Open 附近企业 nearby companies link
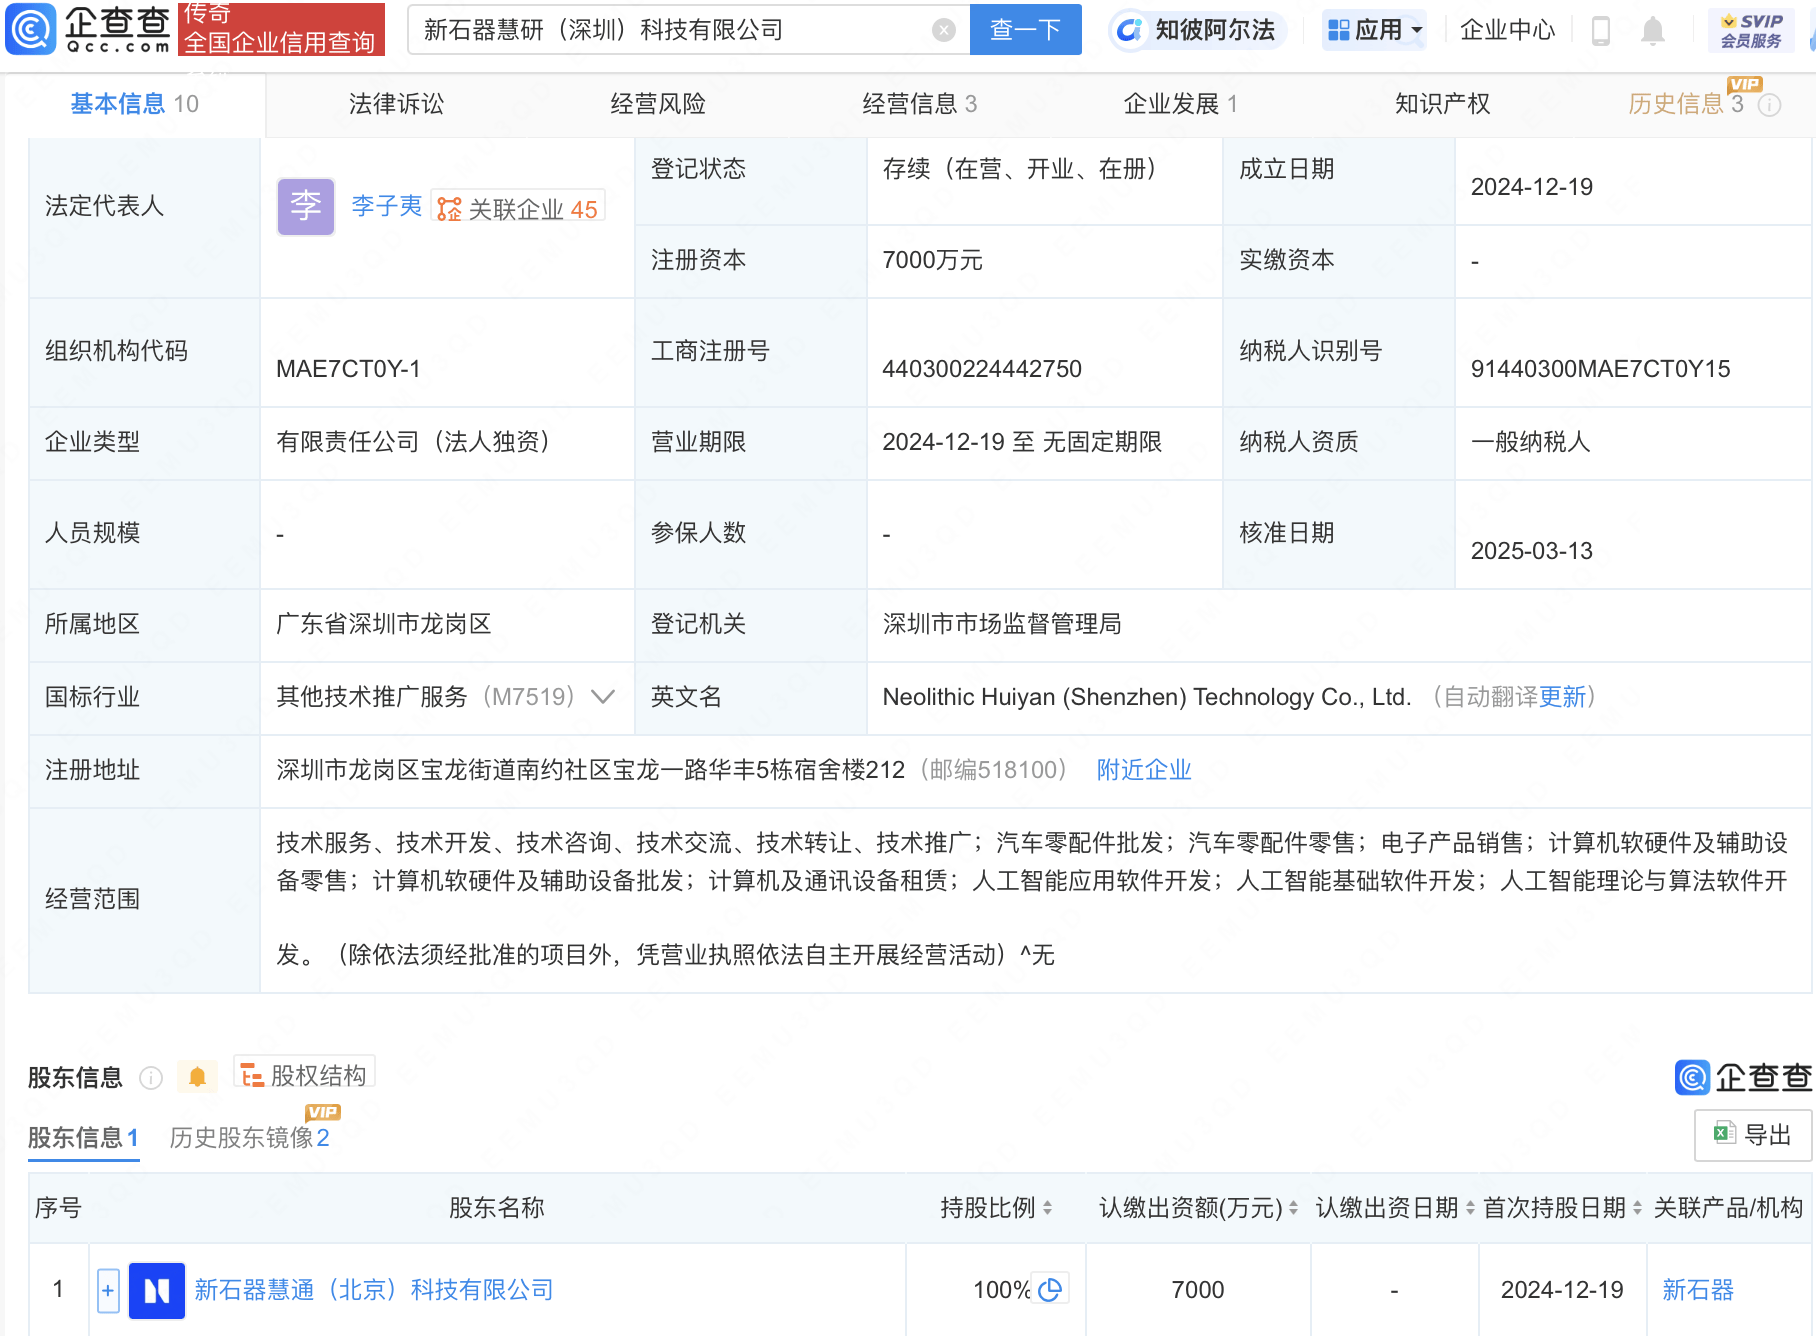 (x=1144, y=770)
